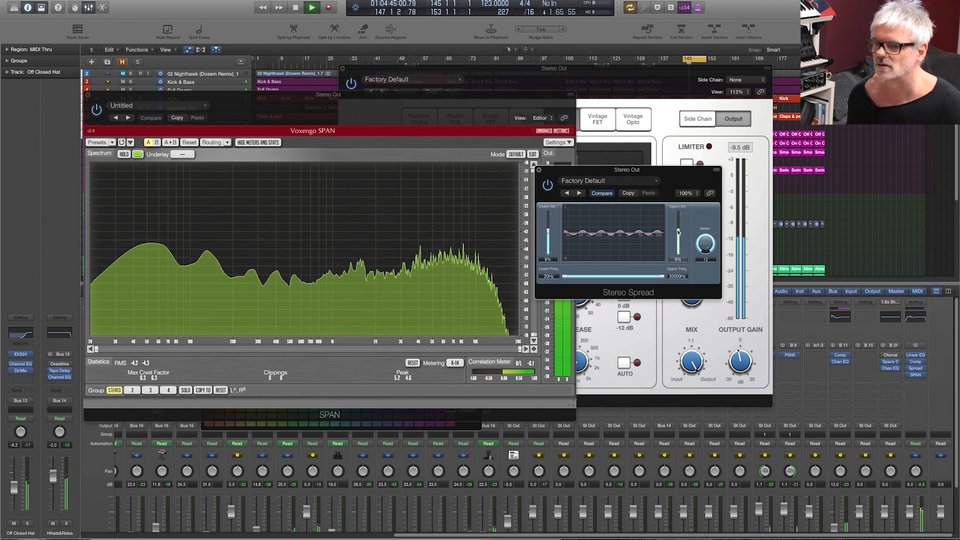Add a new track with plus button

[x=91, y=62]
